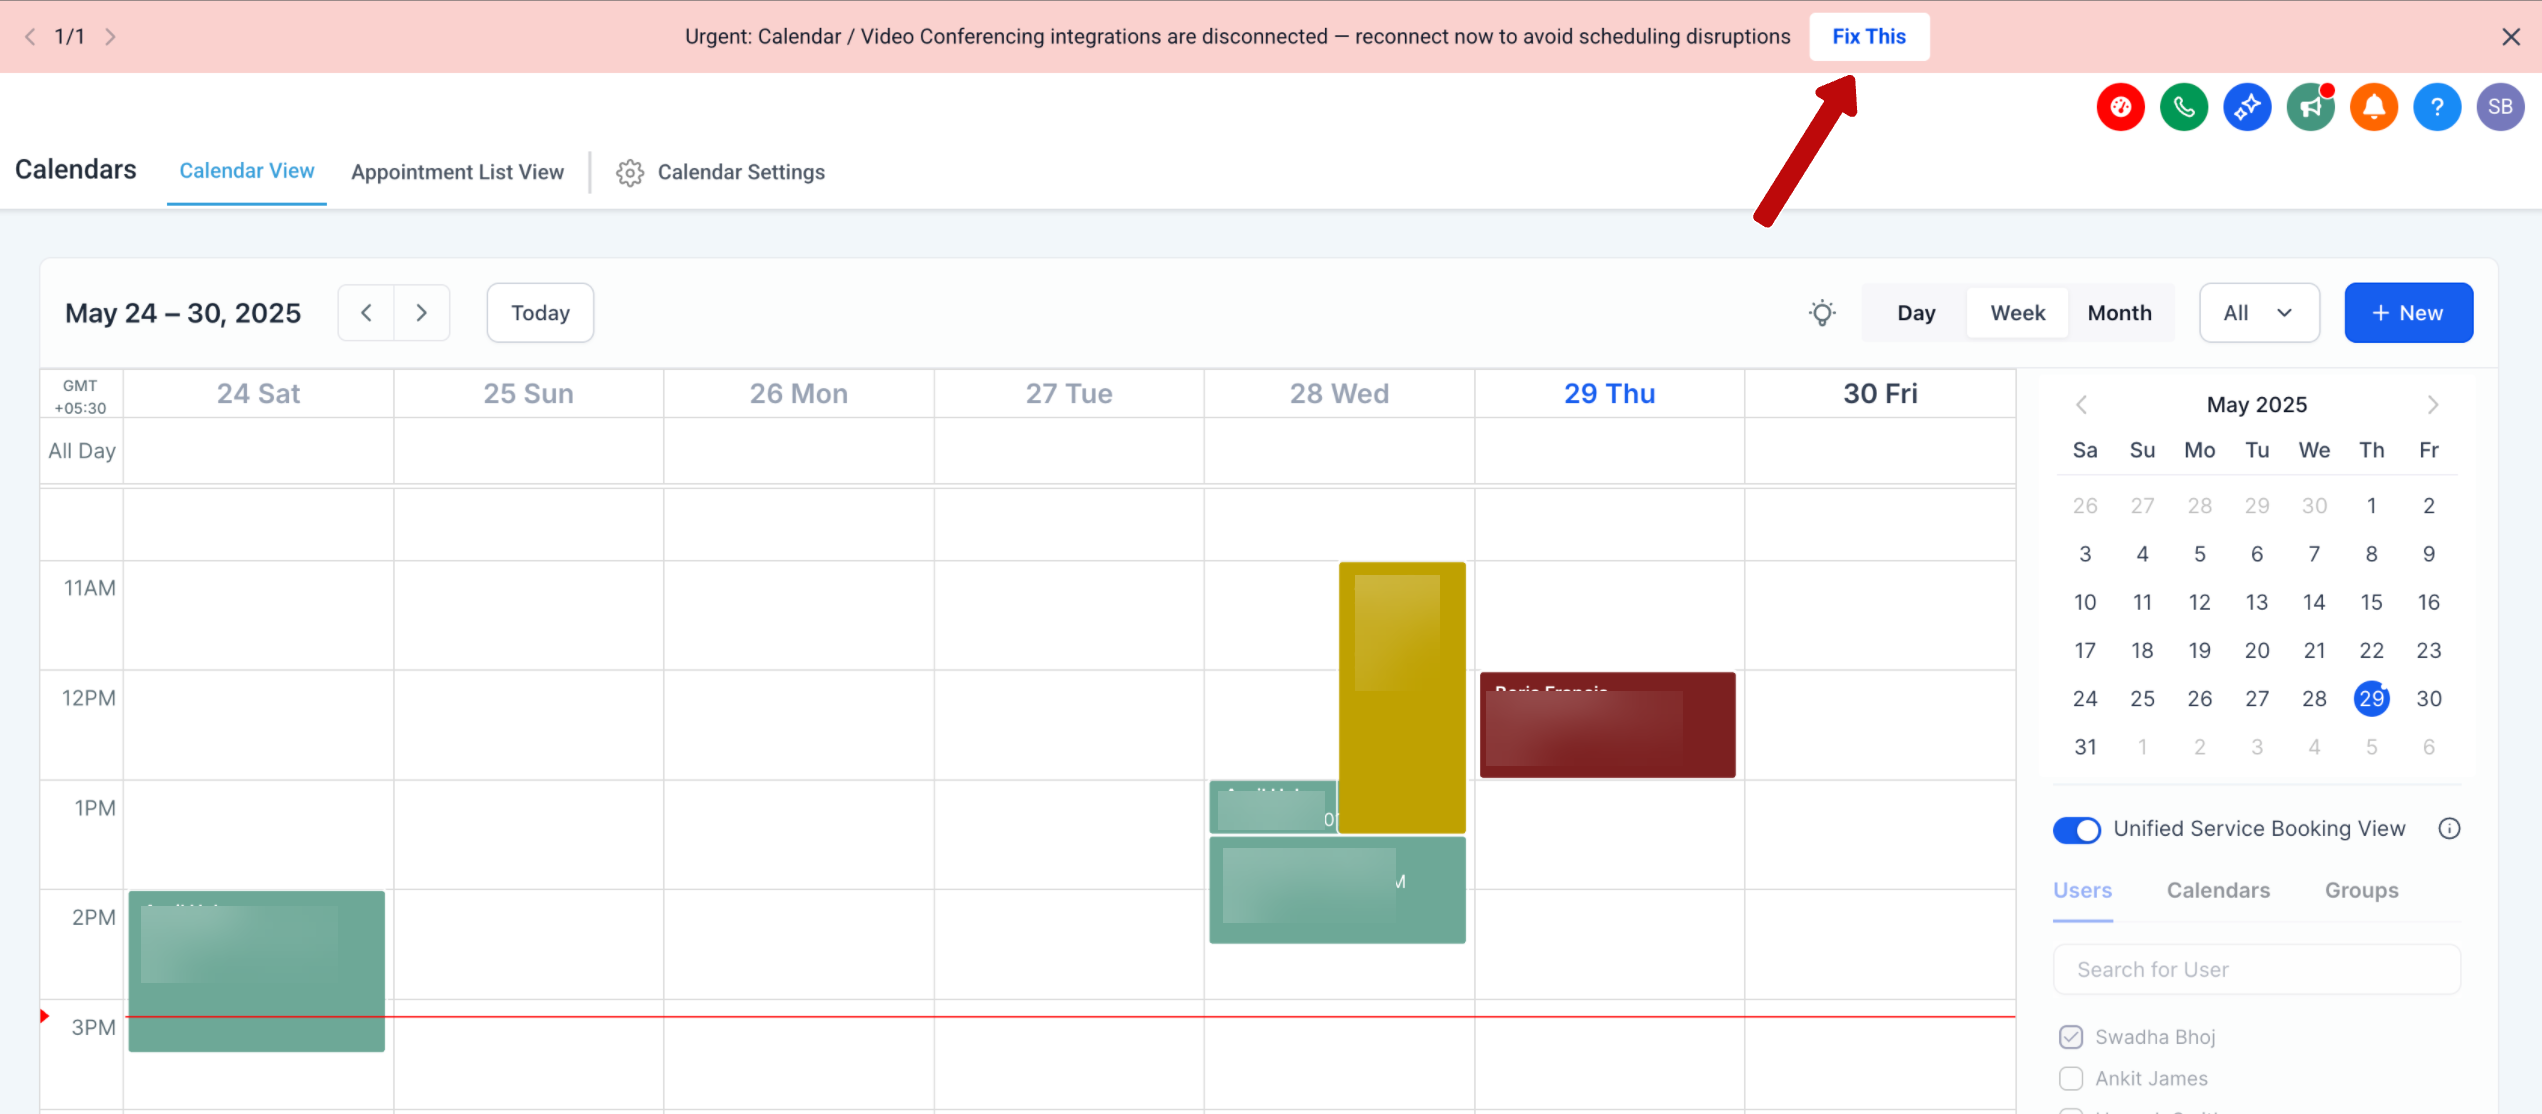Show previous month in mini calendar
Viewport: 2542px width, 1114px height.
pyautogui.click(x=2082, y=405)
